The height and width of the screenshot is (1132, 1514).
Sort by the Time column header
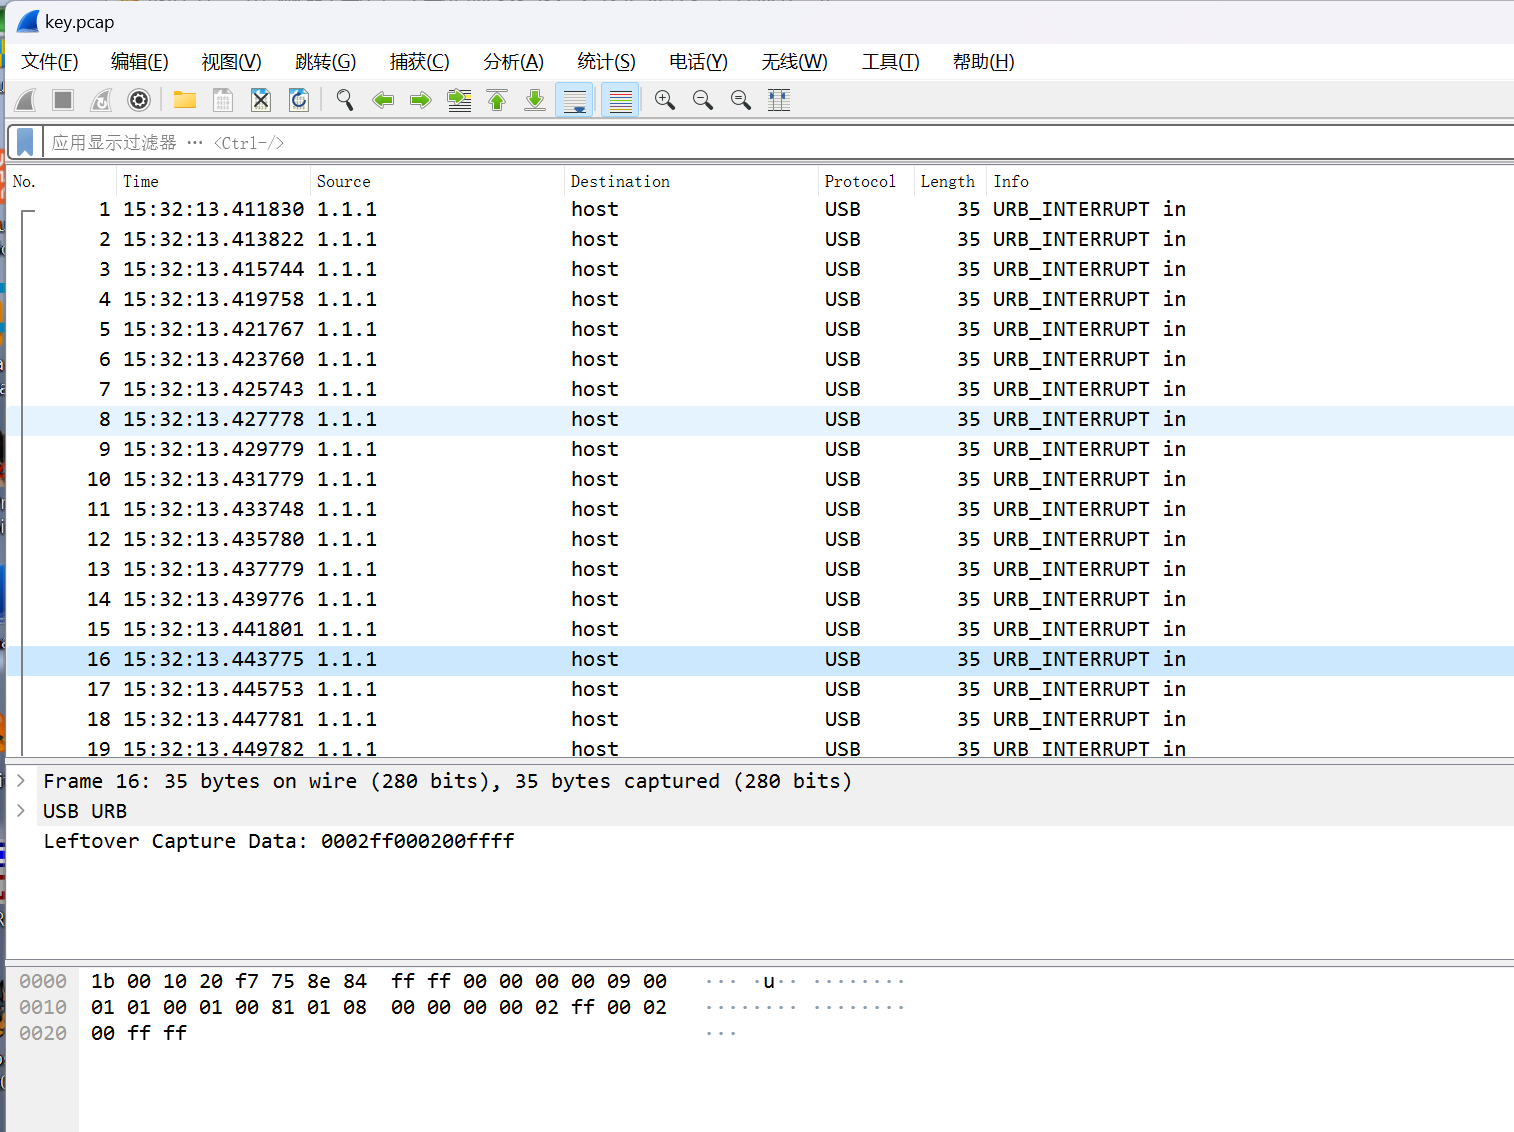coord(214,181)
